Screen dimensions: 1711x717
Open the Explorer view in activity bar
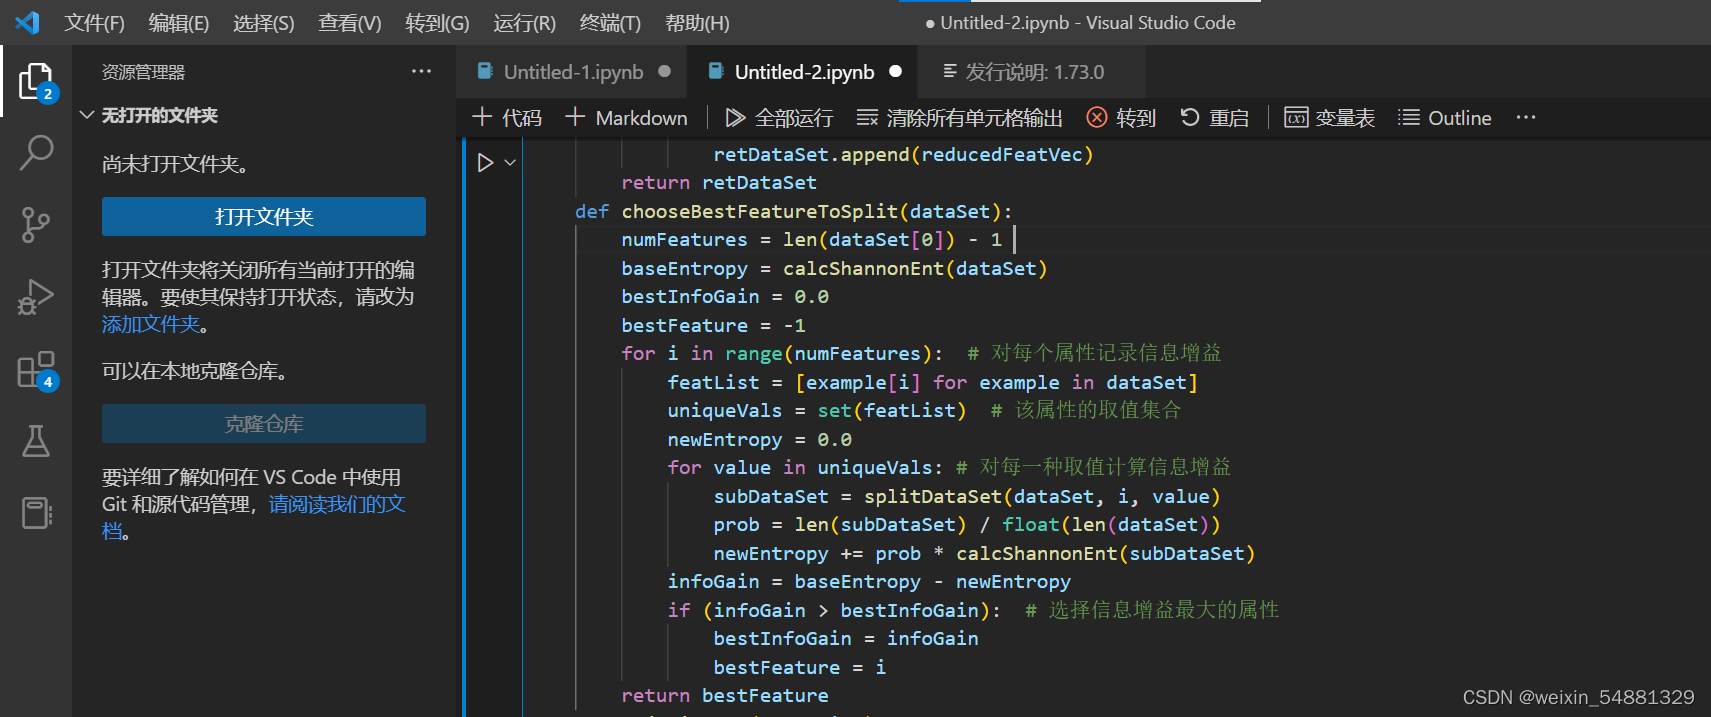pos(36,81)
